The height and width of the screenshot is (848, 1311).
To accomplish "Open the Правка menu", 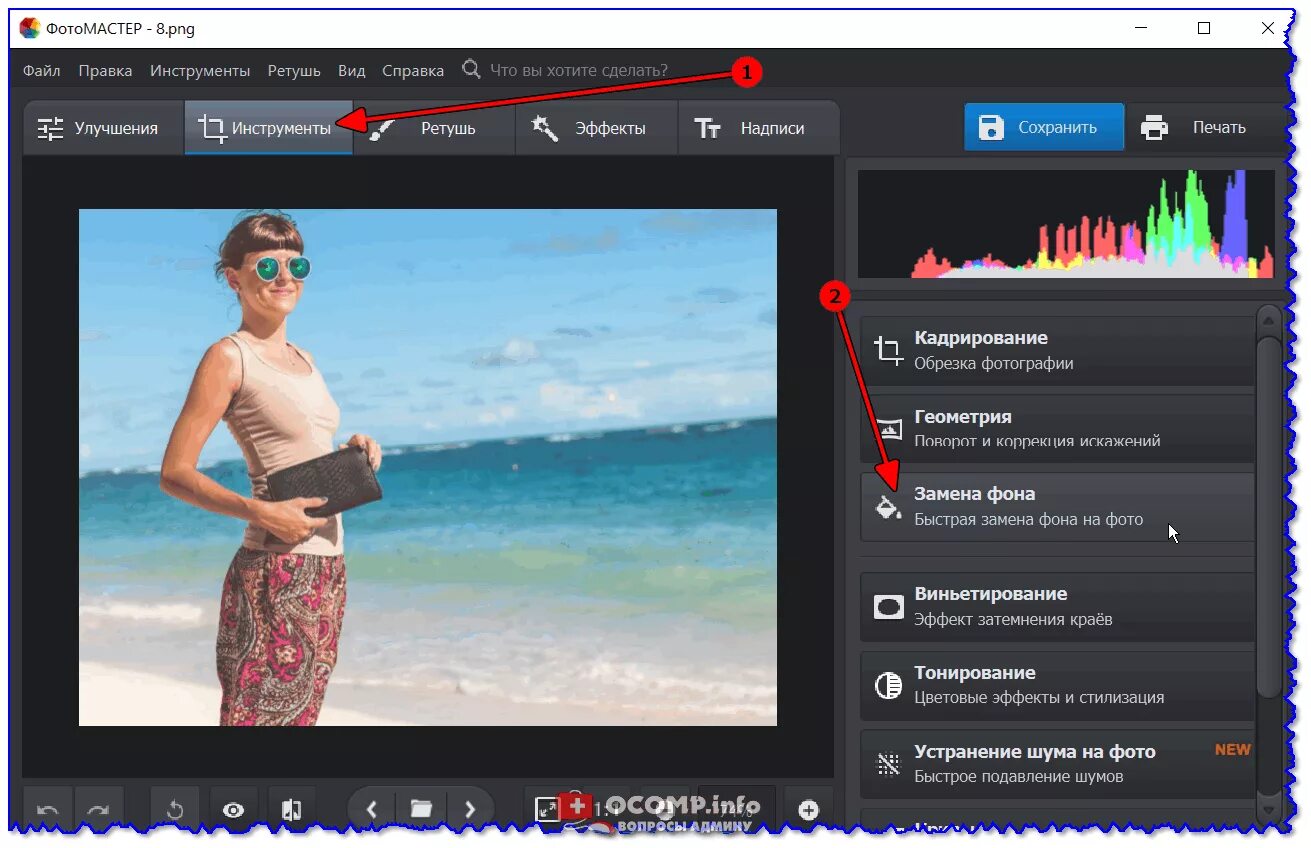I will click(x=105, y=71).
